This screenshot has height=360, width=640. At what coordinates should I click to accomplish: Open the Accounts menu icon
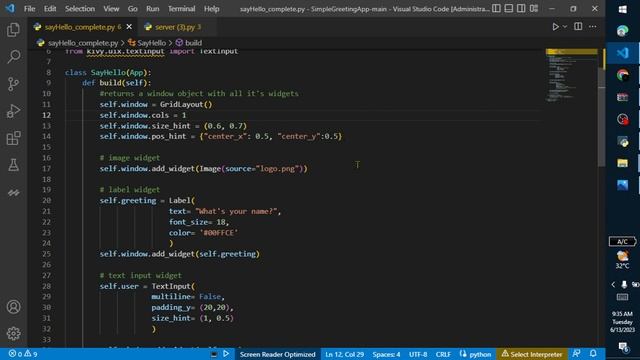point(13,307)
